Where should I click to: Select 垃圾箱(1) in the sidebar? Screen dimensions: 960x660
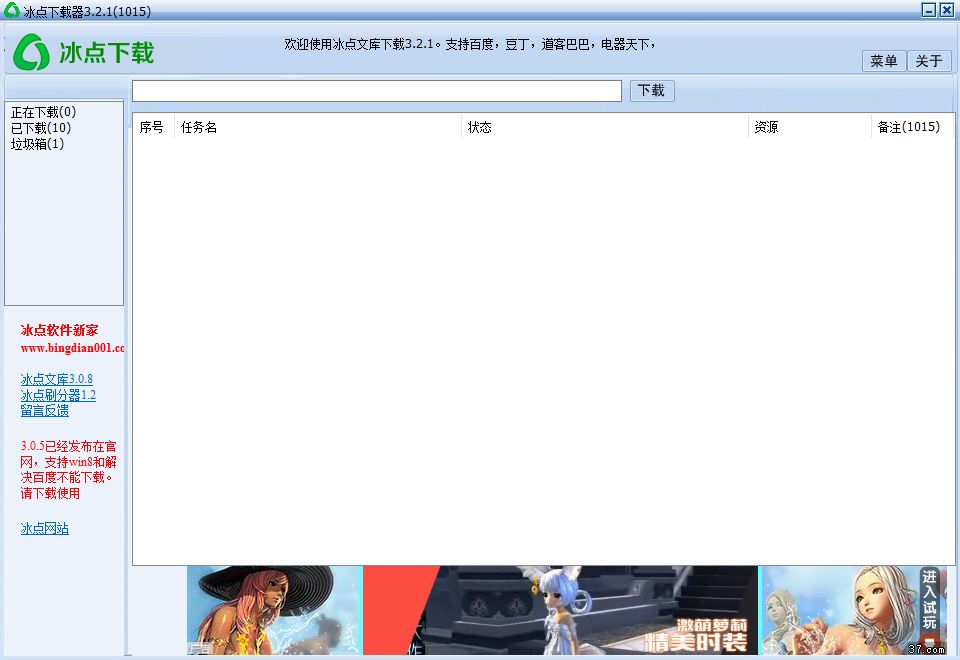click(37, 144)
